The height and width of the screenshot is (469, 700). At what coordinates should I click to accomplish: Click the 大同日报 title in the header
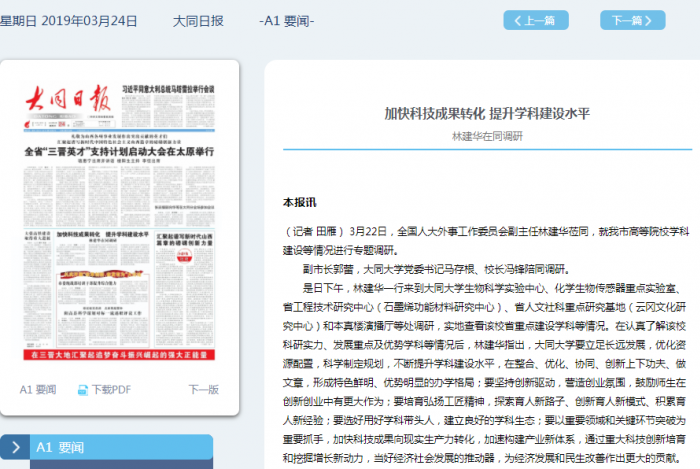tap(198, 20)
